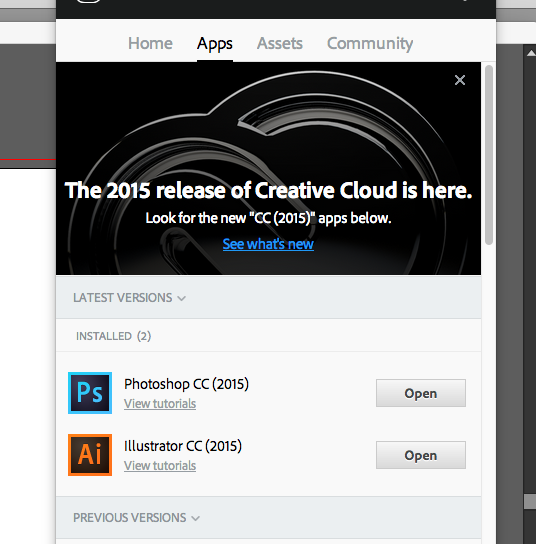
Task: Follow the See what's new link
Action: click(268, 244)
